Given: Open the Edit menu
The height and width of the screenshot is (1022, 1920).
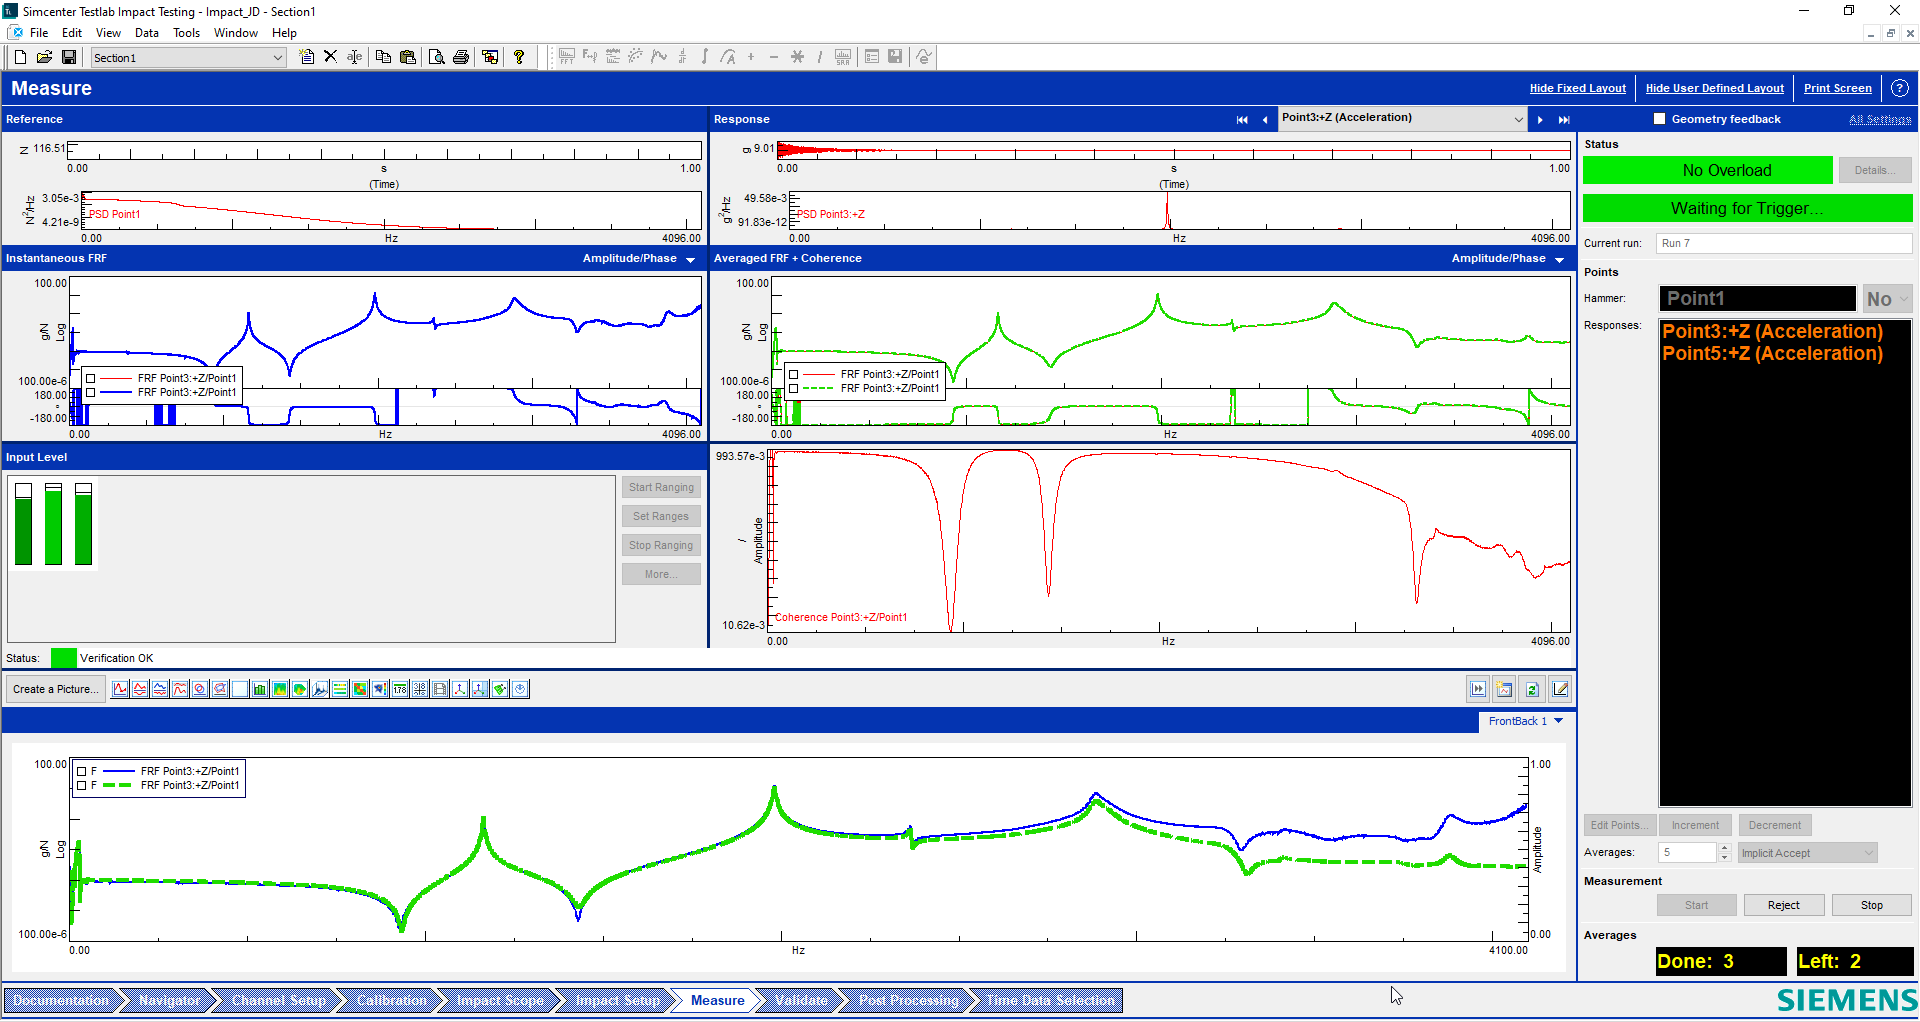Looking at the screenshot, I should (72, 33).
